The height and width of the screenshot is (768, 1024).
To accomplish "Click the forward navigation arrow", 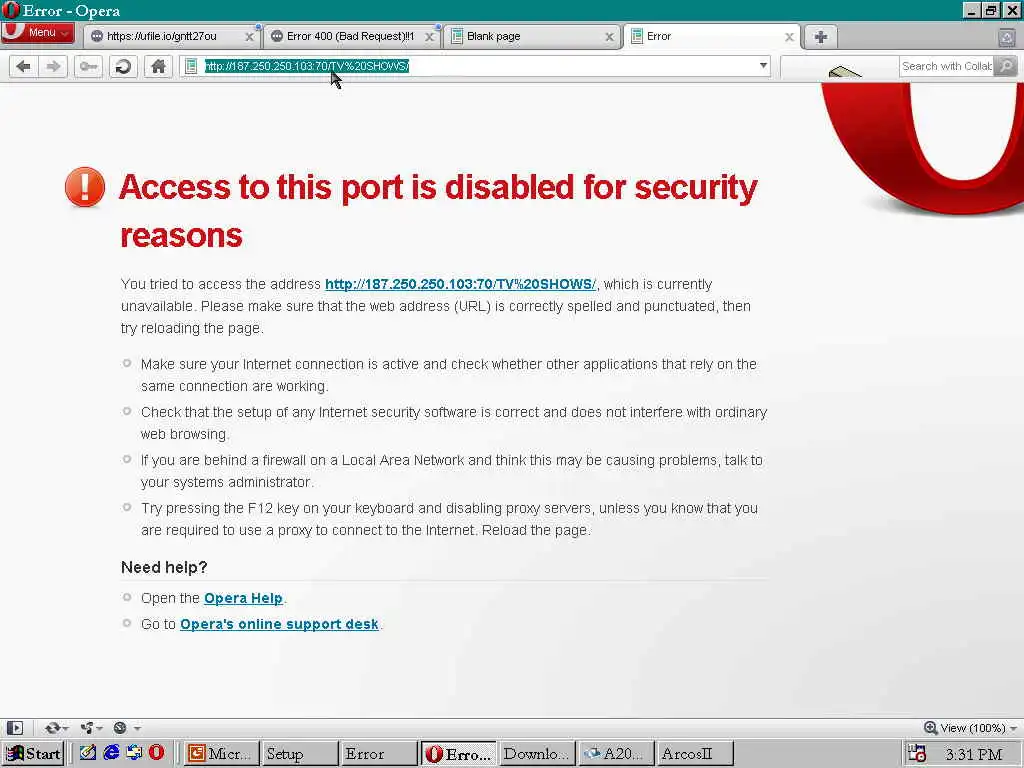I will pyautogui.click(x=53, y=66).
